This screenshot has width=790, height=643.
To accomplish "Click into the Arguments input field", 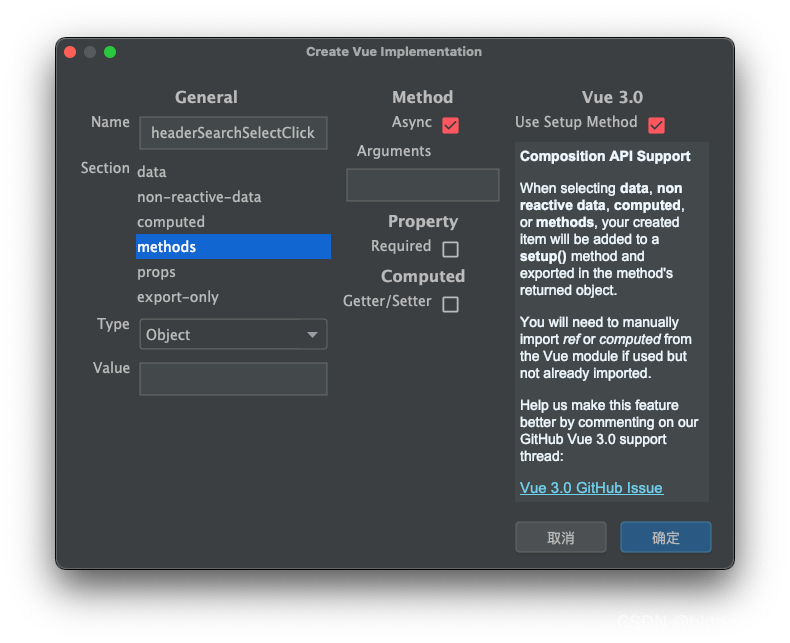I will click(423, 185).
